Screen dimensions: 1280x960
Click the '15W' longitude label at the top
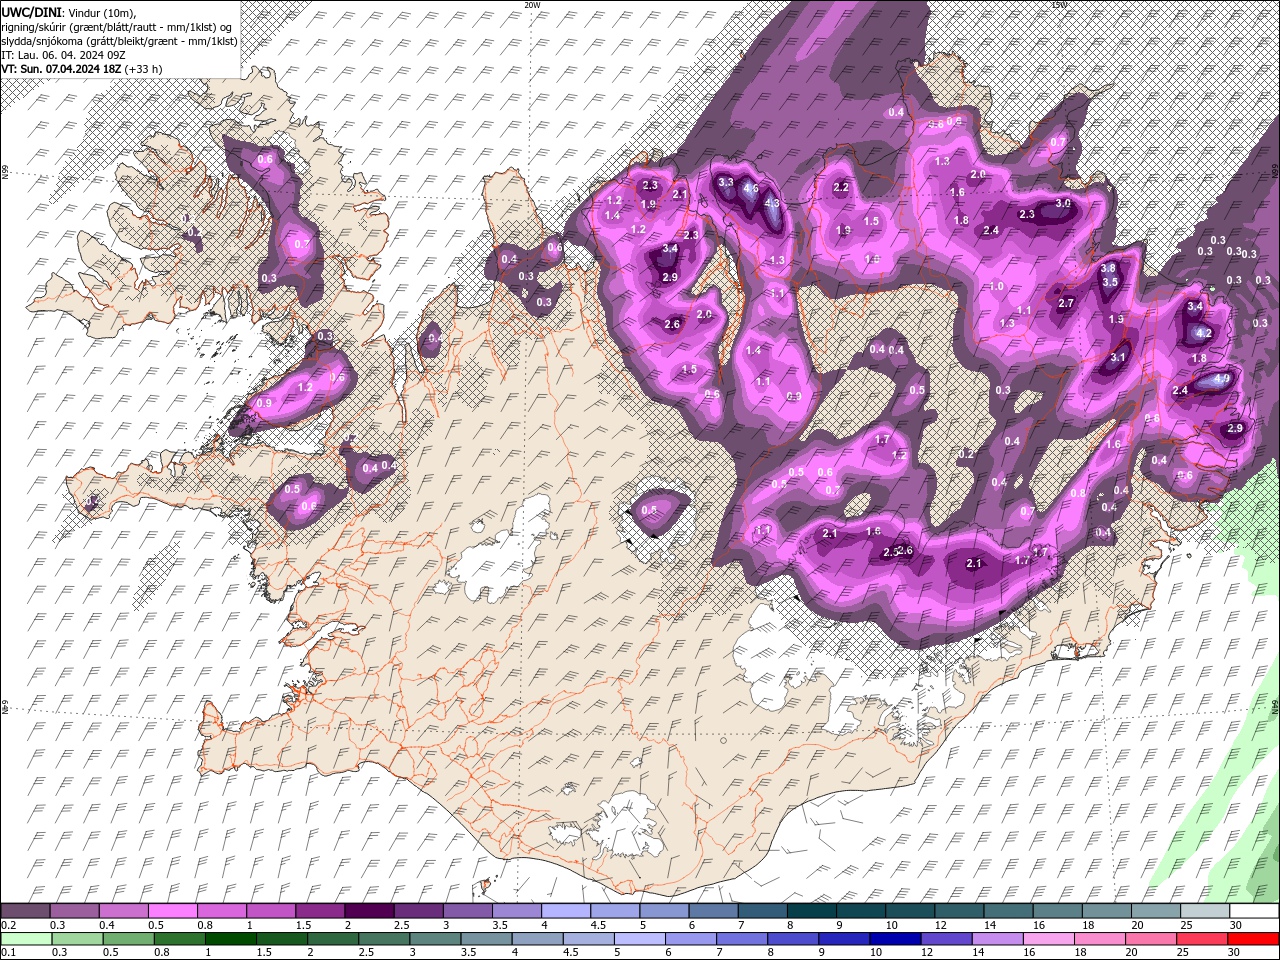(1059, 5)
